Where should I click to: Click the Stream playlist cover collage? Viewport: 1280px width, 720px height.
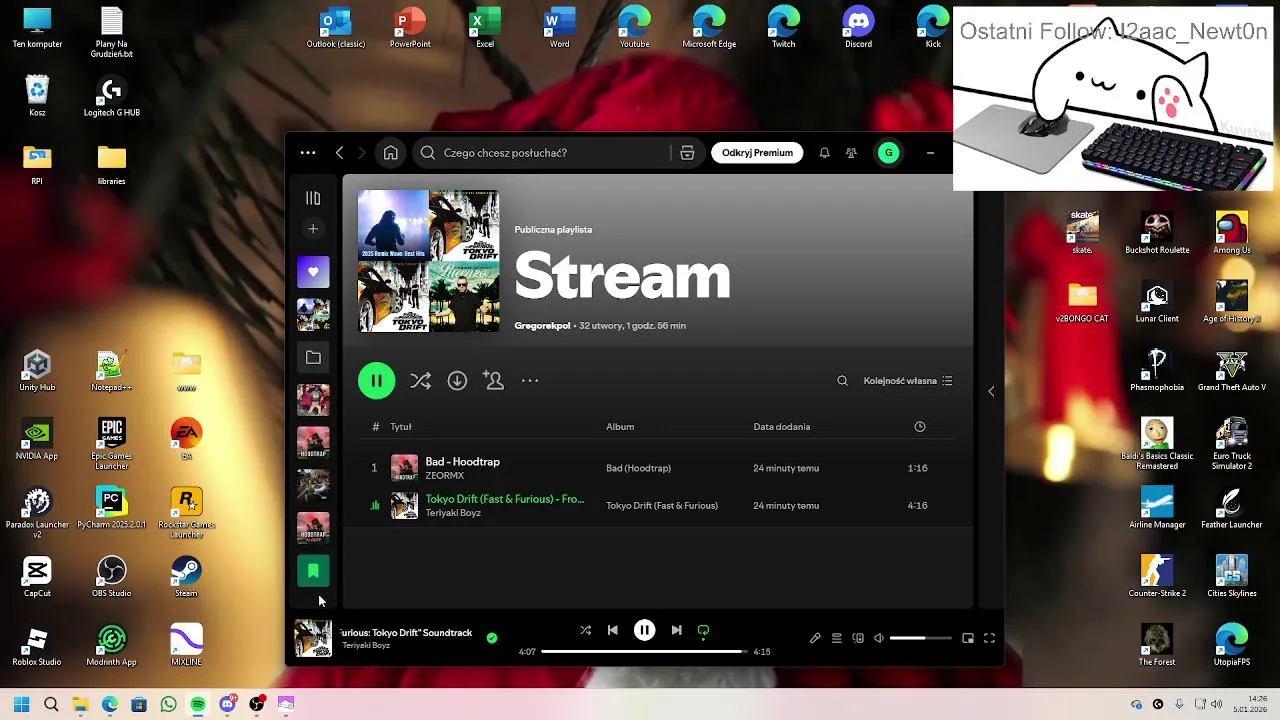tap(429, 261)
